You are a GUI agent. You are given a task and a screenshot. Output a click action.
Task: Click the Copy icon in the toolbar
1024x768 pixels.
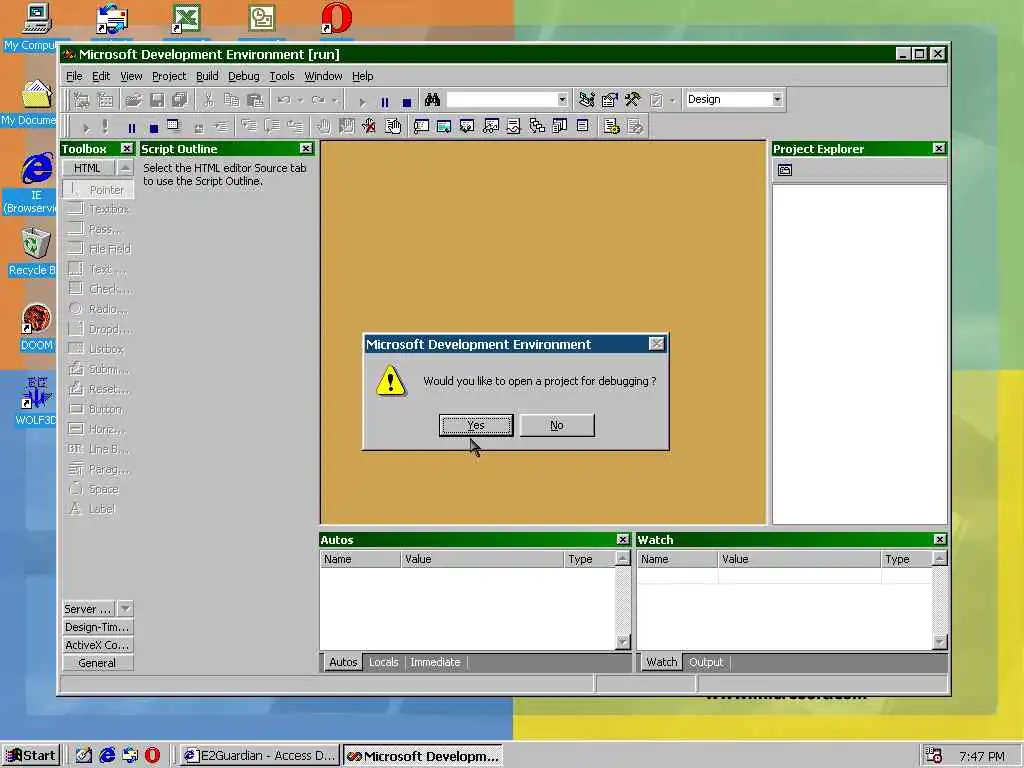(231, 100)
